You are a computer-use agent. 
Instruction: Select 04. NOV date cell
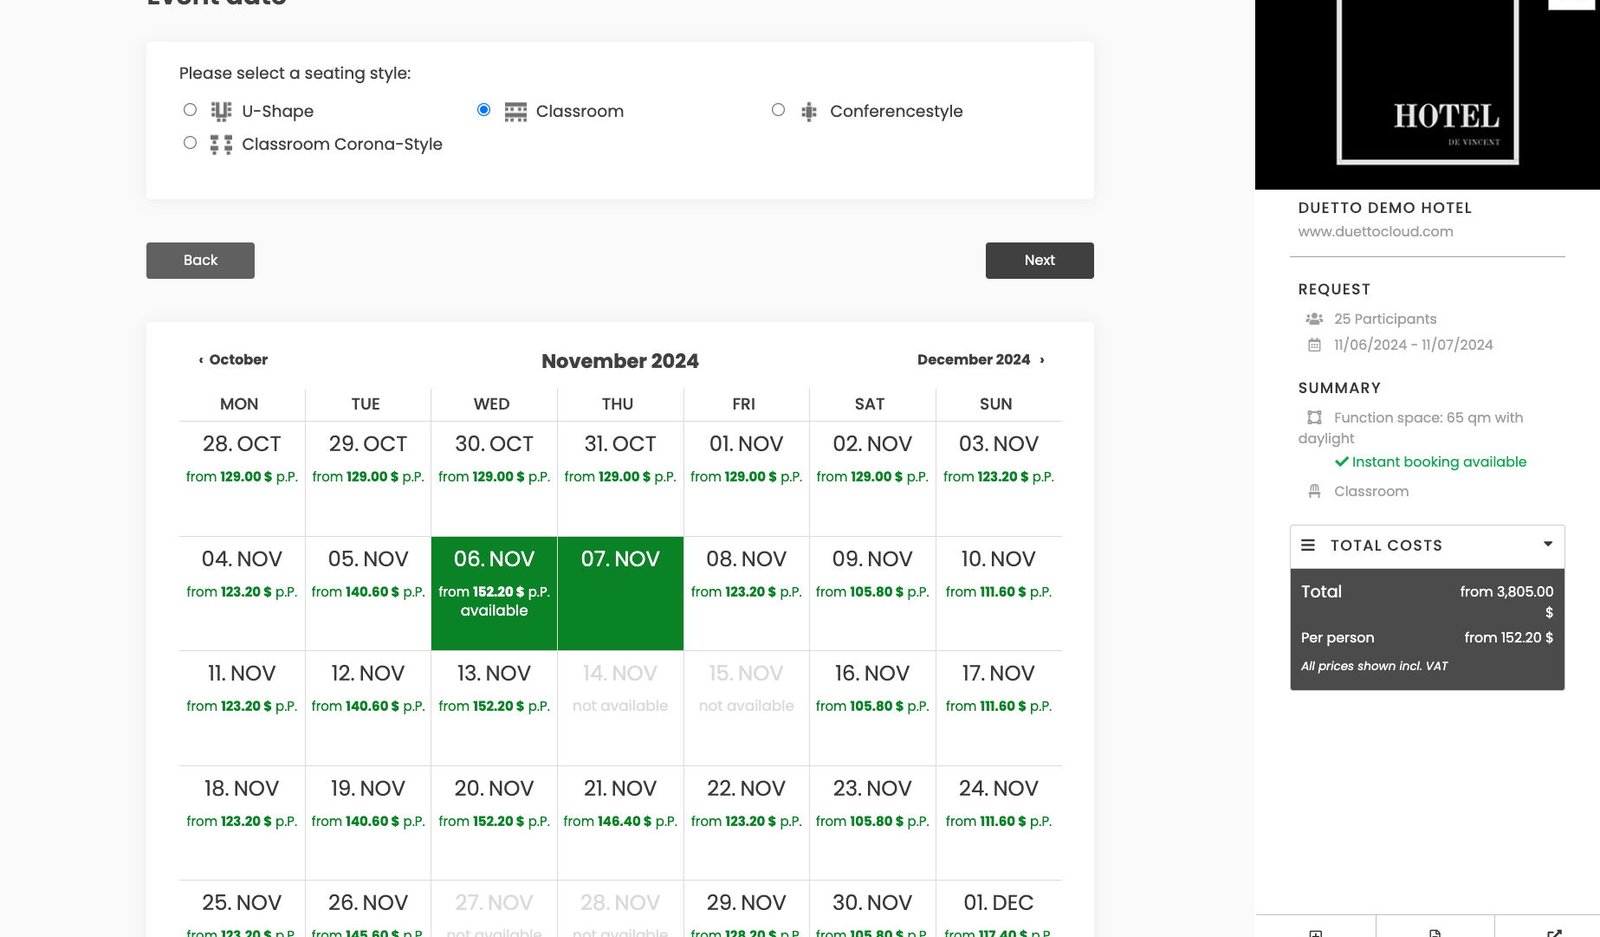242,593
